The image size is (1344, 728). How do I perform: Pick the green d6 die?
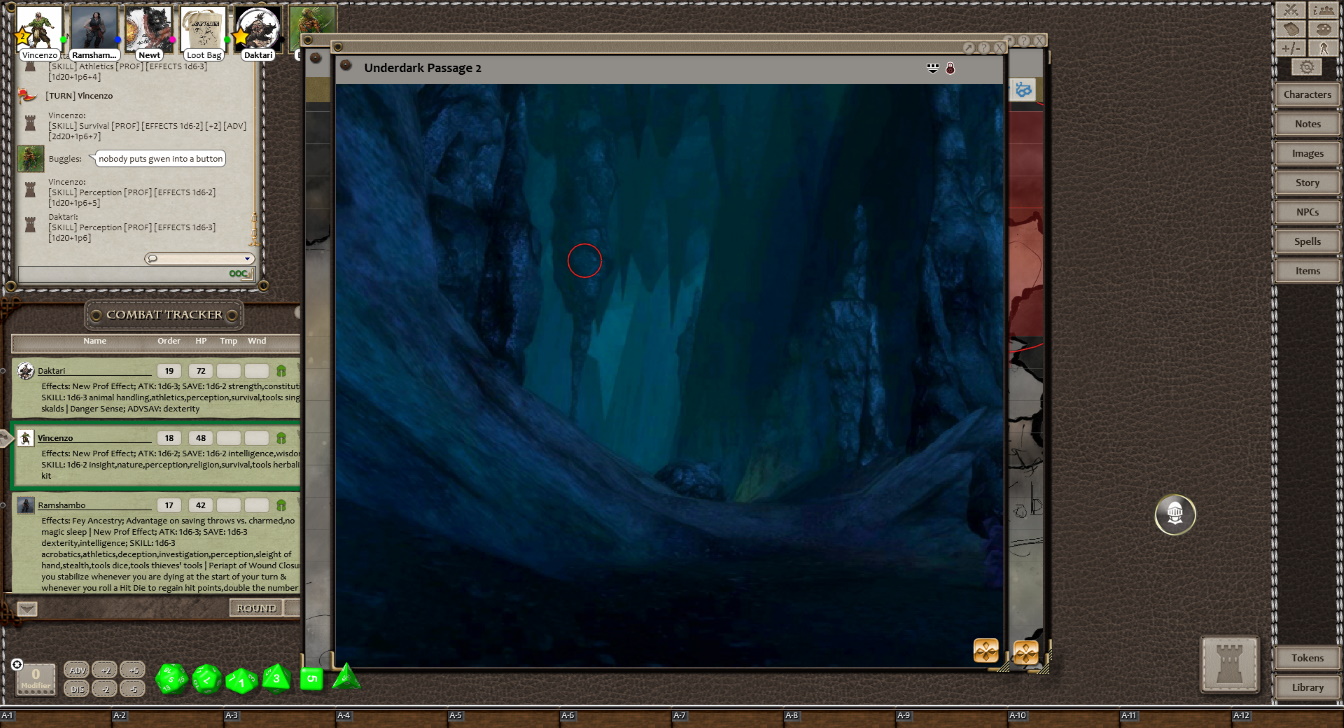coord(312,679)
